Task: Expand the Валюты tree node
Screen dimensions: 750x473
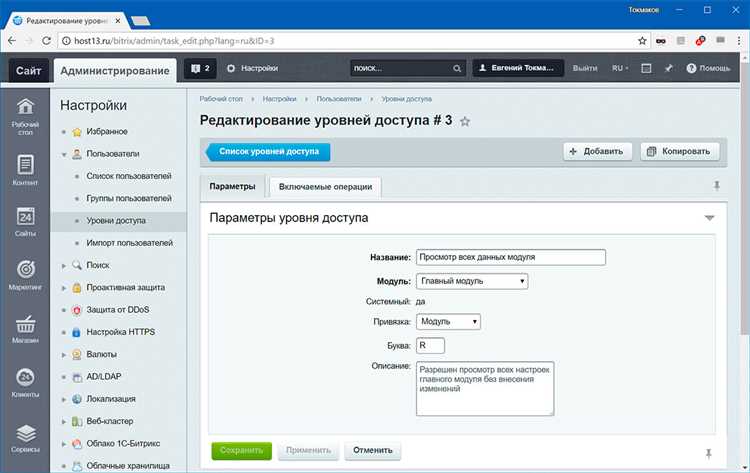Action: [64, 355]
